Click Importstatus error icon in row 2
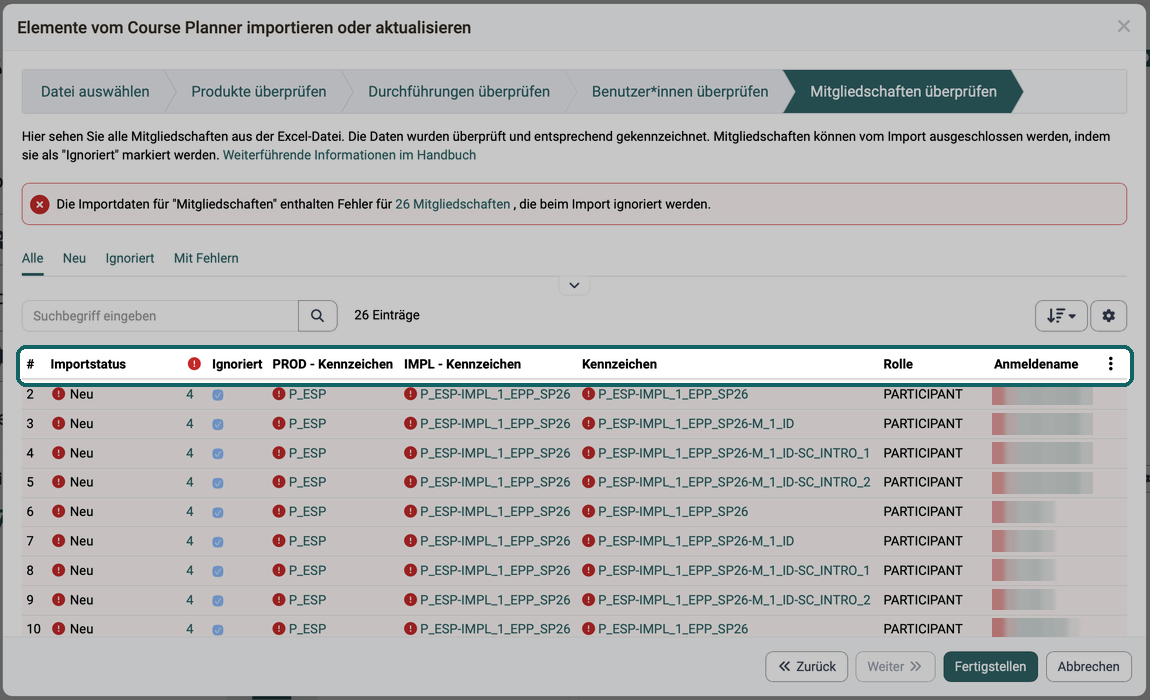The height and width of the screenshot is (700, 1150). click(x=59, y=394)
